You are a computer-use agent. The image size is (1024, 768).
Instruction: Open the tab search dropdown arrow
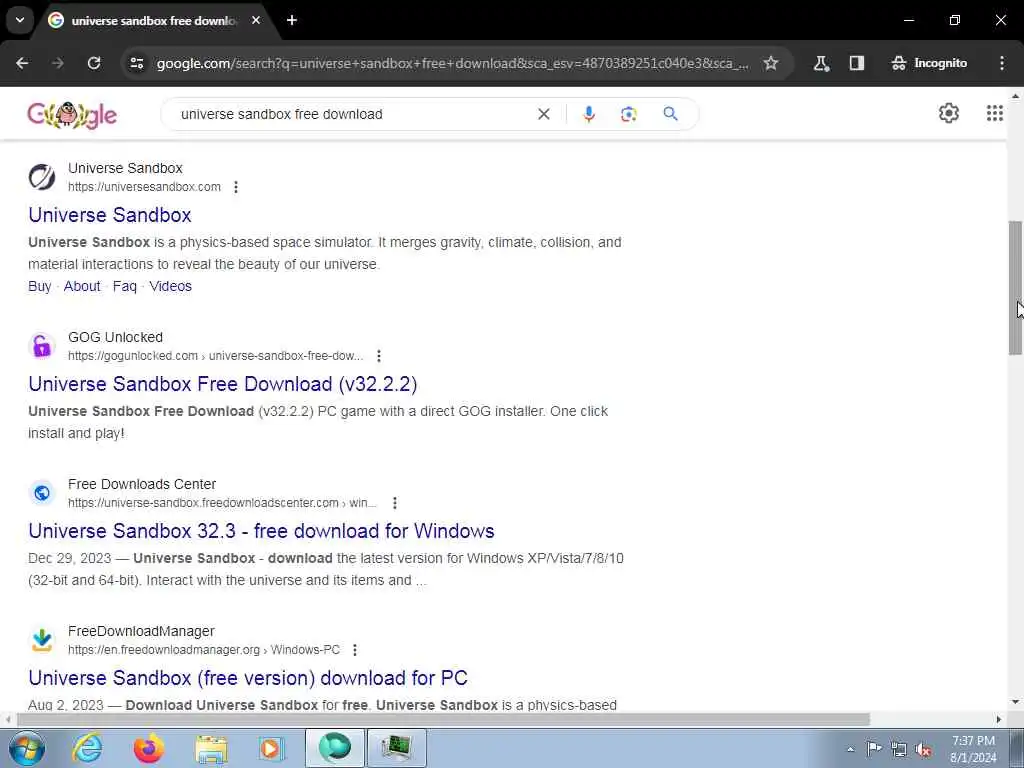coord(20,20)
